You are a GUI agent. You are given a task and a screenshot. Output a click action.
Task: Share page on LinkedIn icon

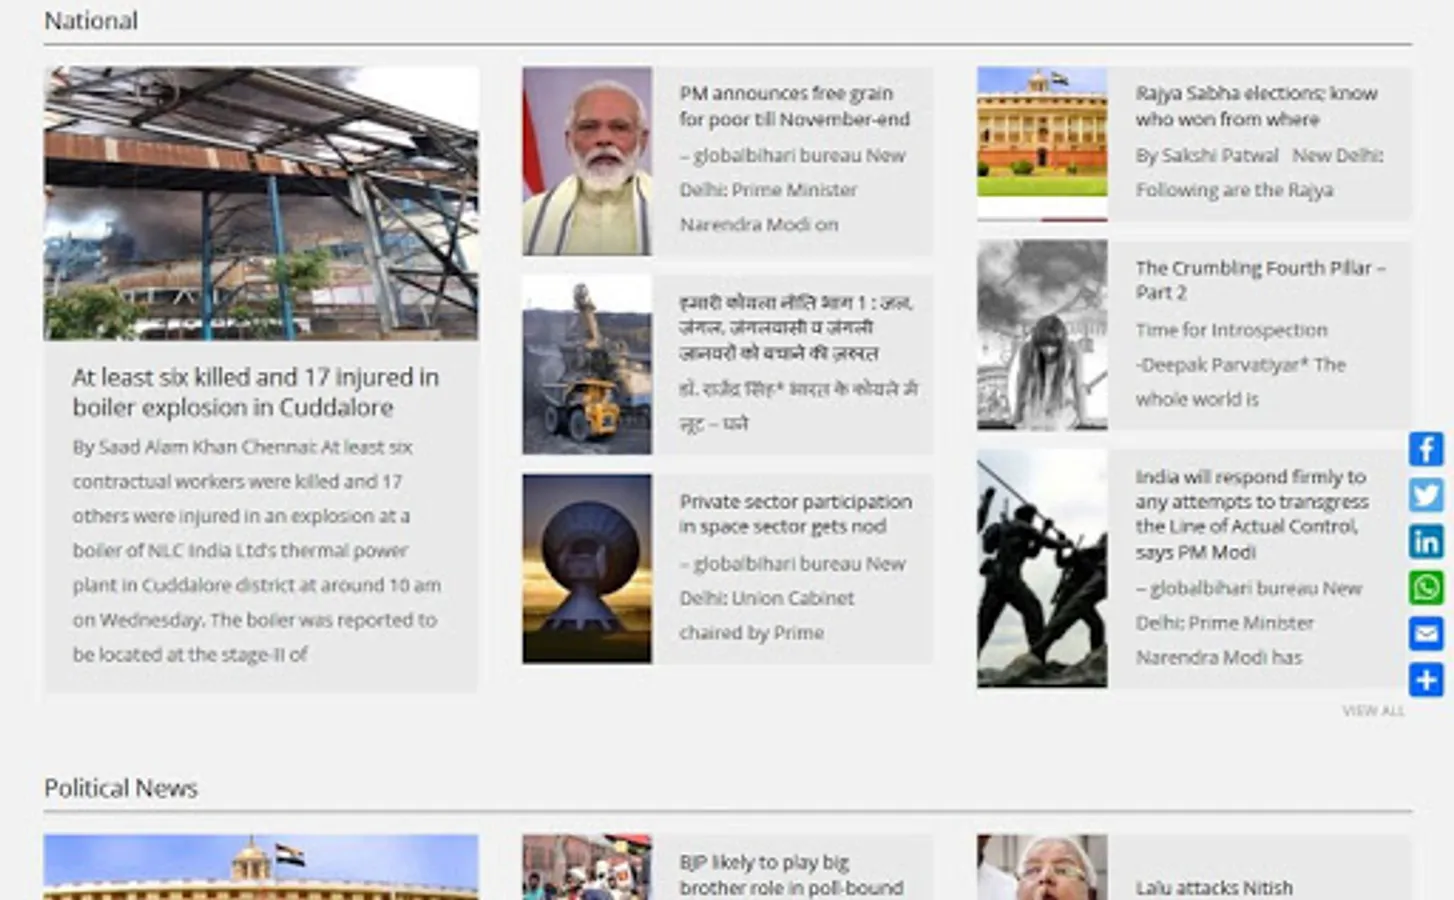pyautogui.click(x=1426, y=541)
